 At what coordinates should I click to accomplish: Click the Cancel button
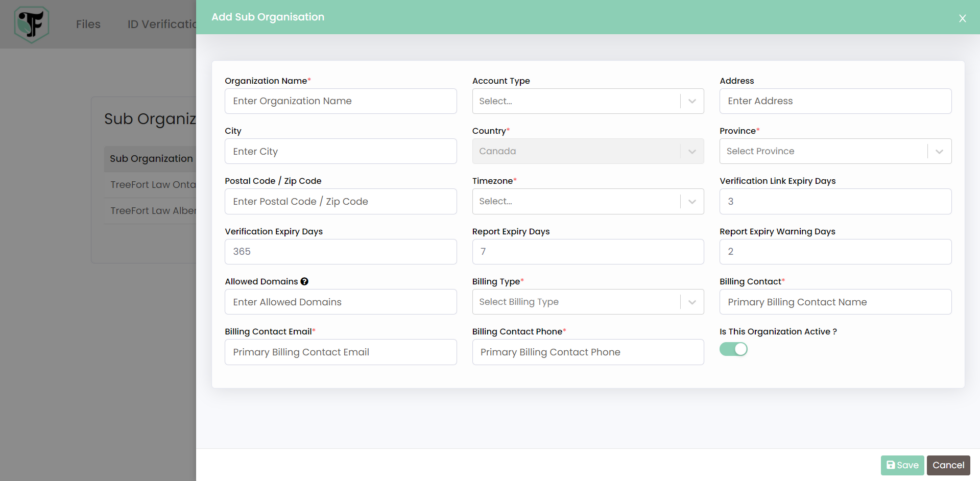point(948,465)
